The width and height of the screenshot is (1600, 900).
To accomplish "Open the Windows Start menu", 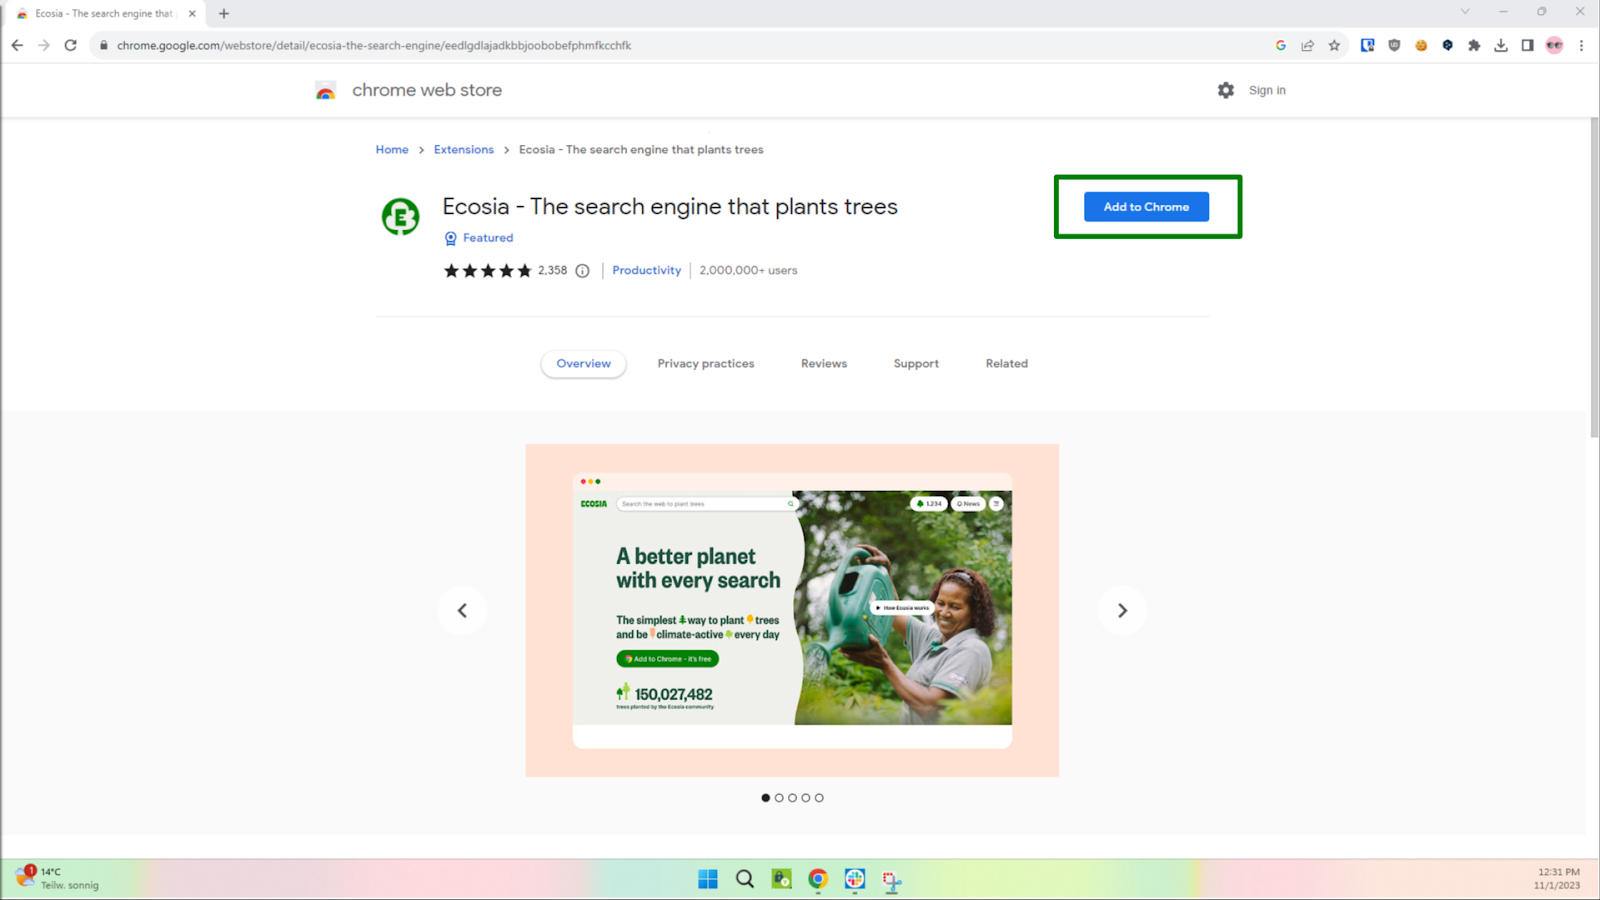I will tap(708, 879).
